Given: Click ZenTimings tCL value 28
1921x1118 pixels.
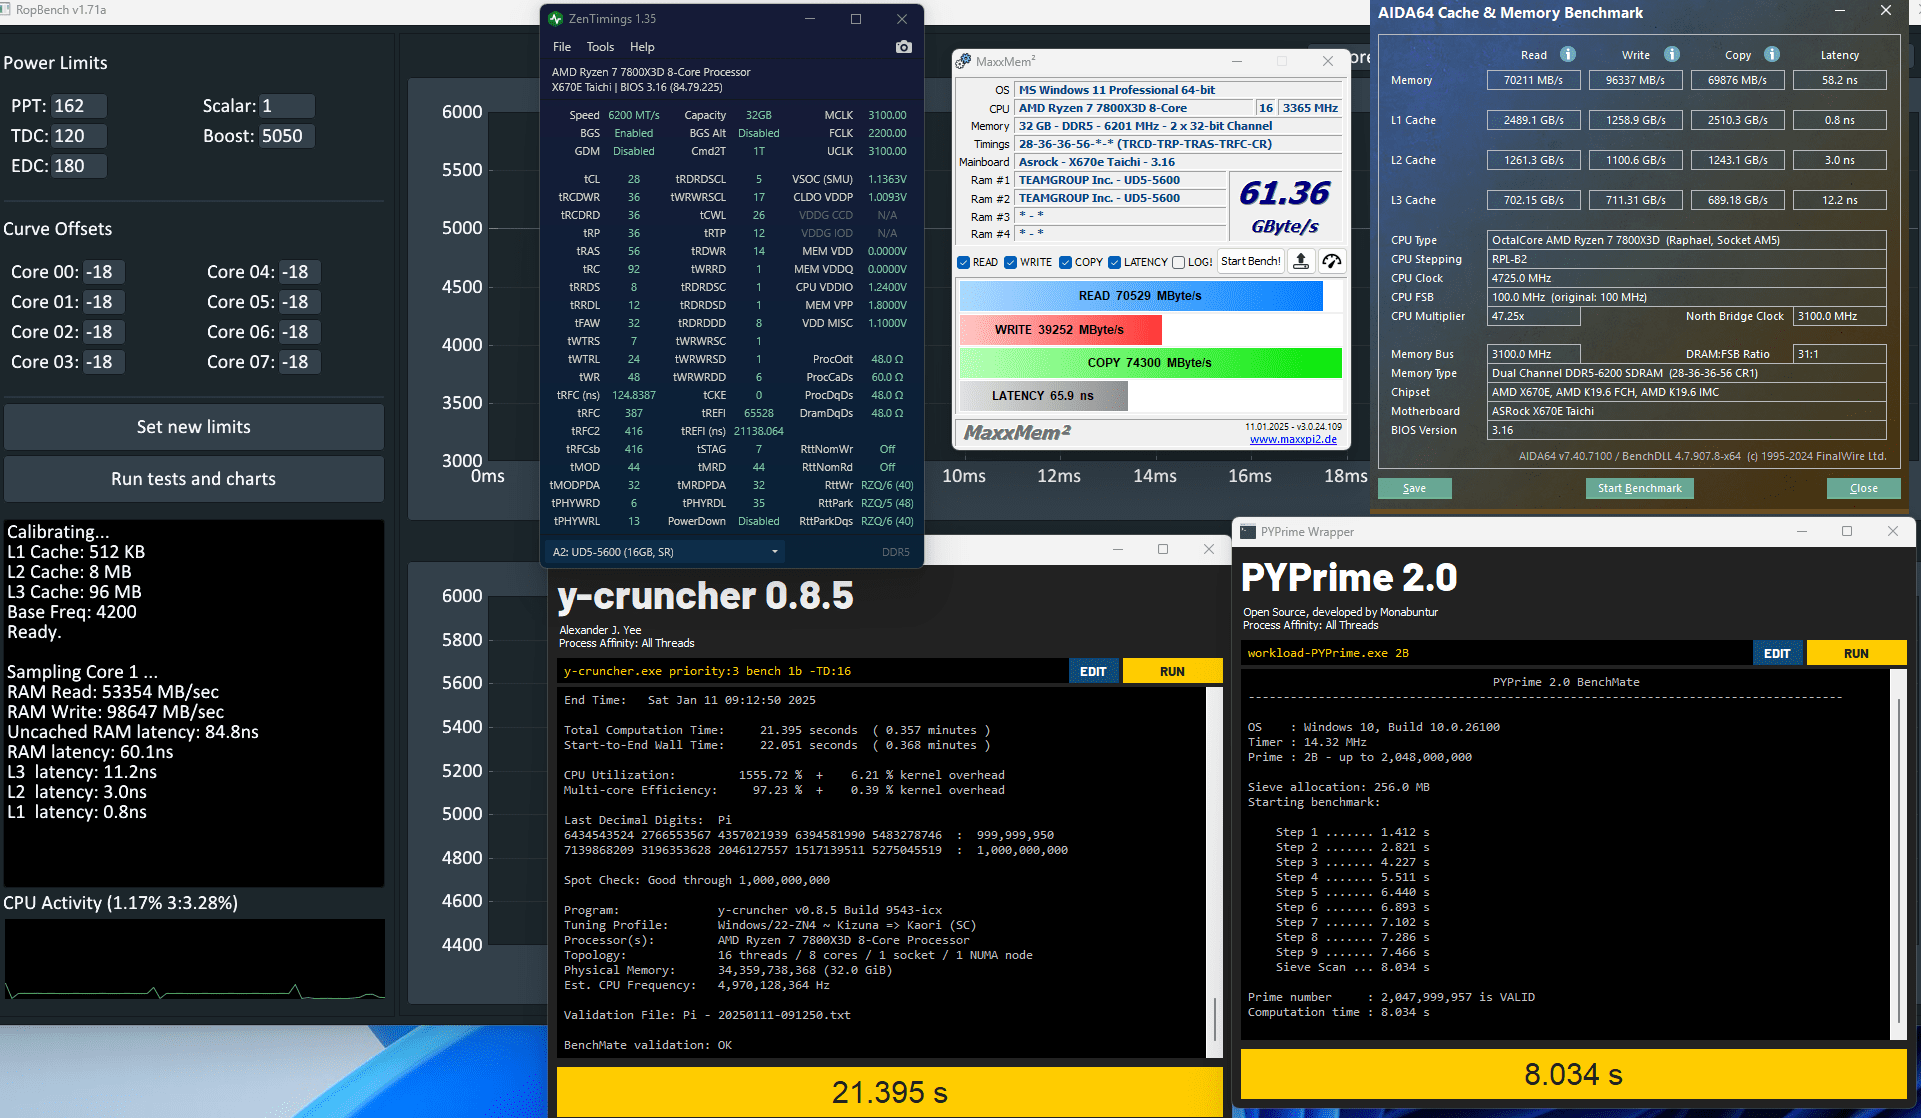Looking at the screenshot, I should [x=633, y=179].
